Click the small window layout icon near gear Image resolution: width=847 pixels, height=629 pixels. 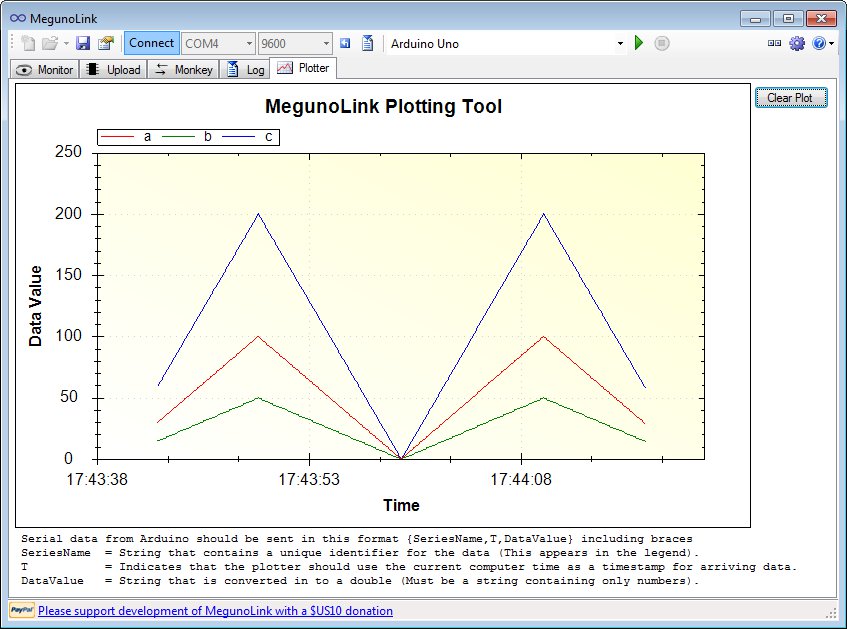[x=775, y=43]
